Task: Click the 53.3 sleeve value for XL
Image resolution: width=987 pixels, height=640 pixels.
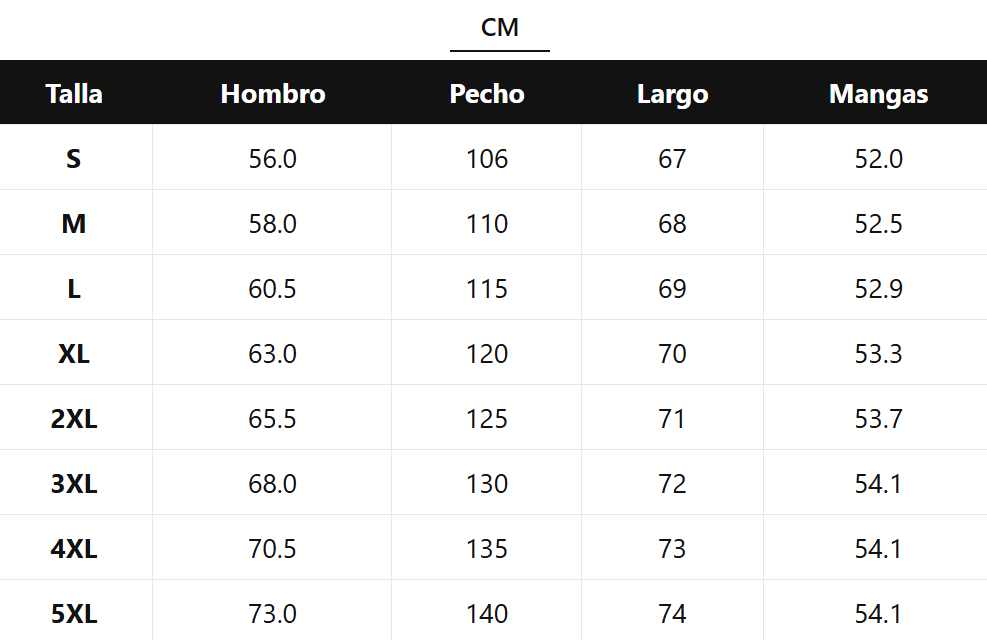Action: point(878,354)
